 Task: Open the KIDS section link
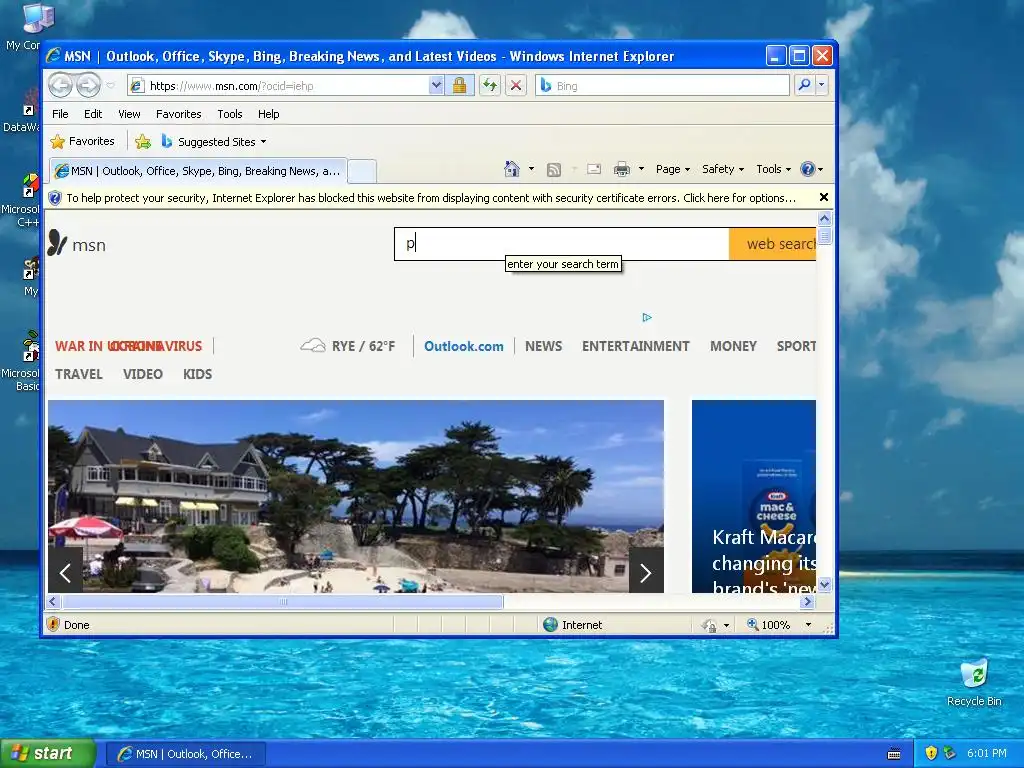click(x=197, y=374)
